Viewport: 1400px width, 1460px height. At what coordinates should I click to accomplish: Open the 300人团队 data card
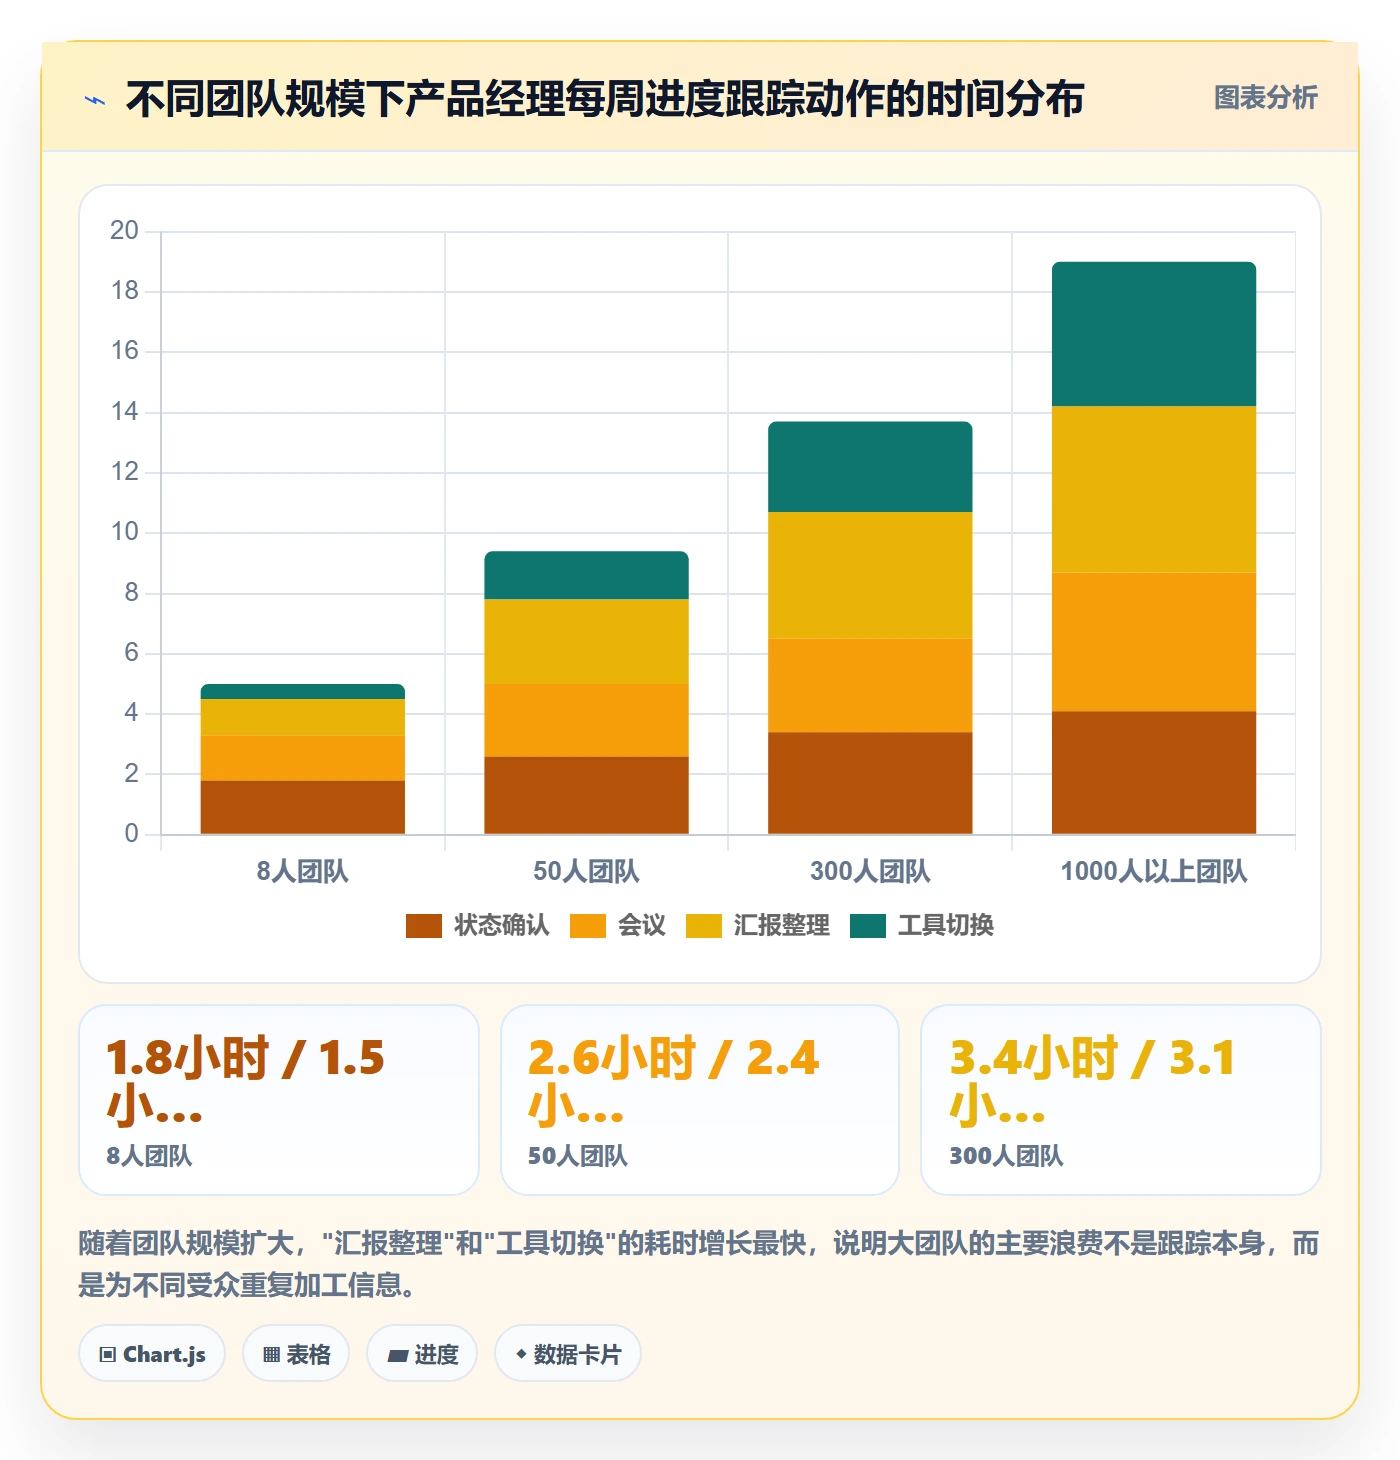coord(1121,1100)
